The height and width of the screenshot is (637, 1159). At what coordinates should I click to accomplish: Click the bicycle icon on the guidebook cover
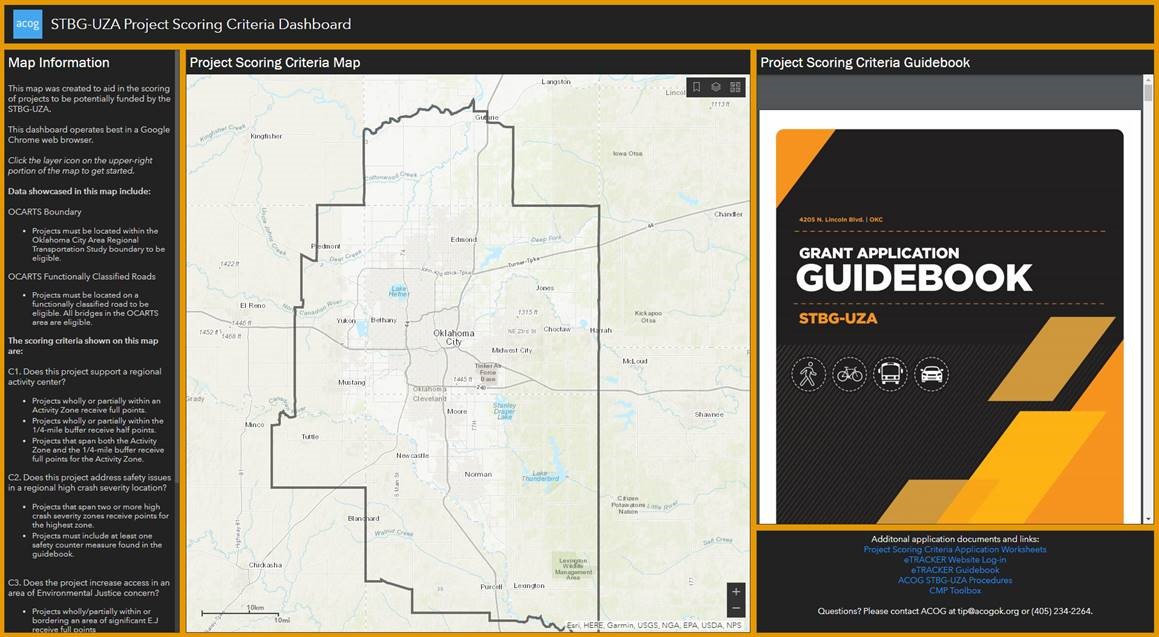(x=849, y=374)
